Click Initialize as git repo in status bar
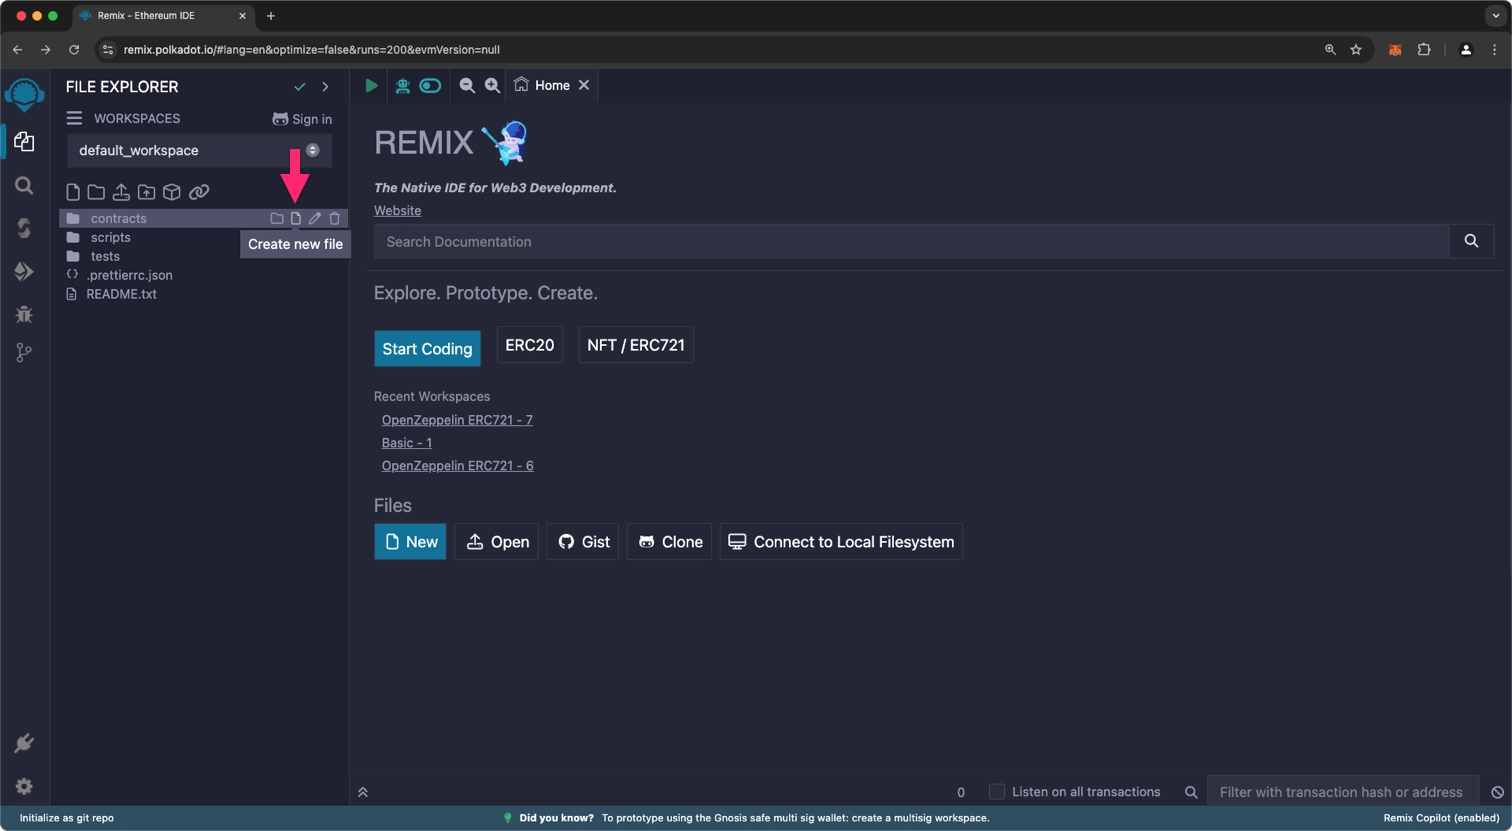 tap(67, 818)
